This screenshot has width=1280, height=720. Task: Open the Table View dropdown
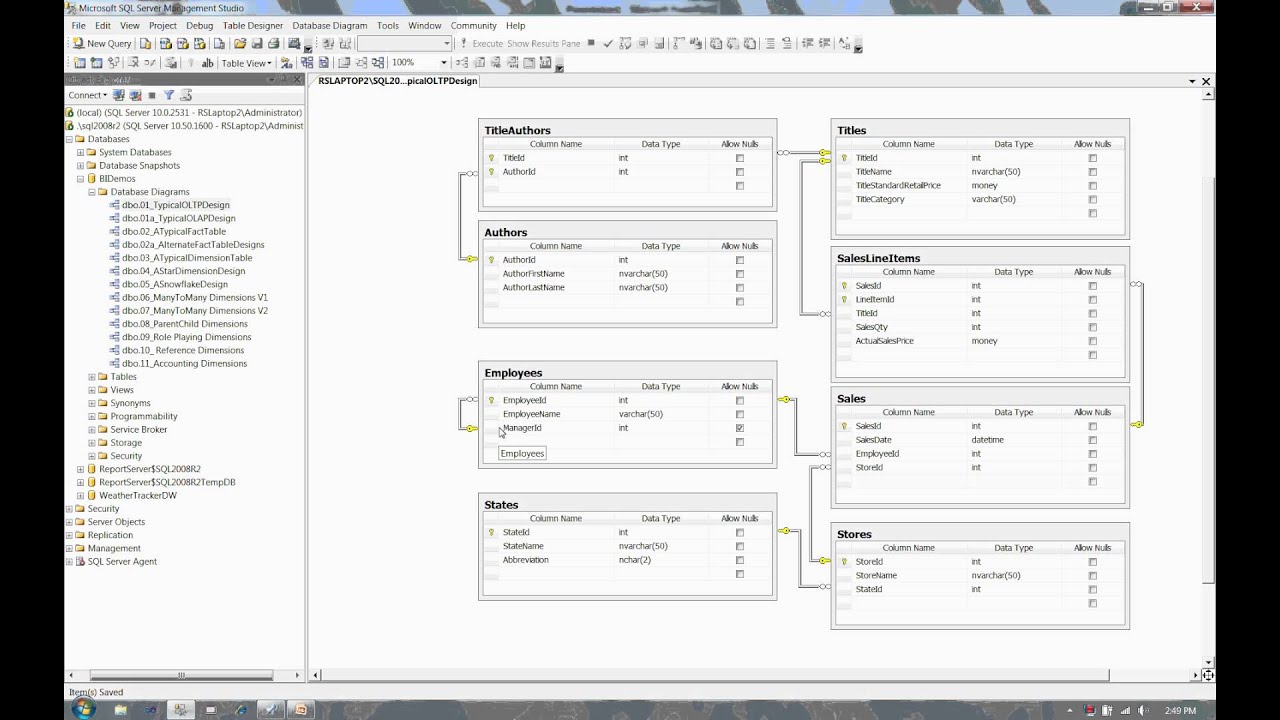point(245,63)
